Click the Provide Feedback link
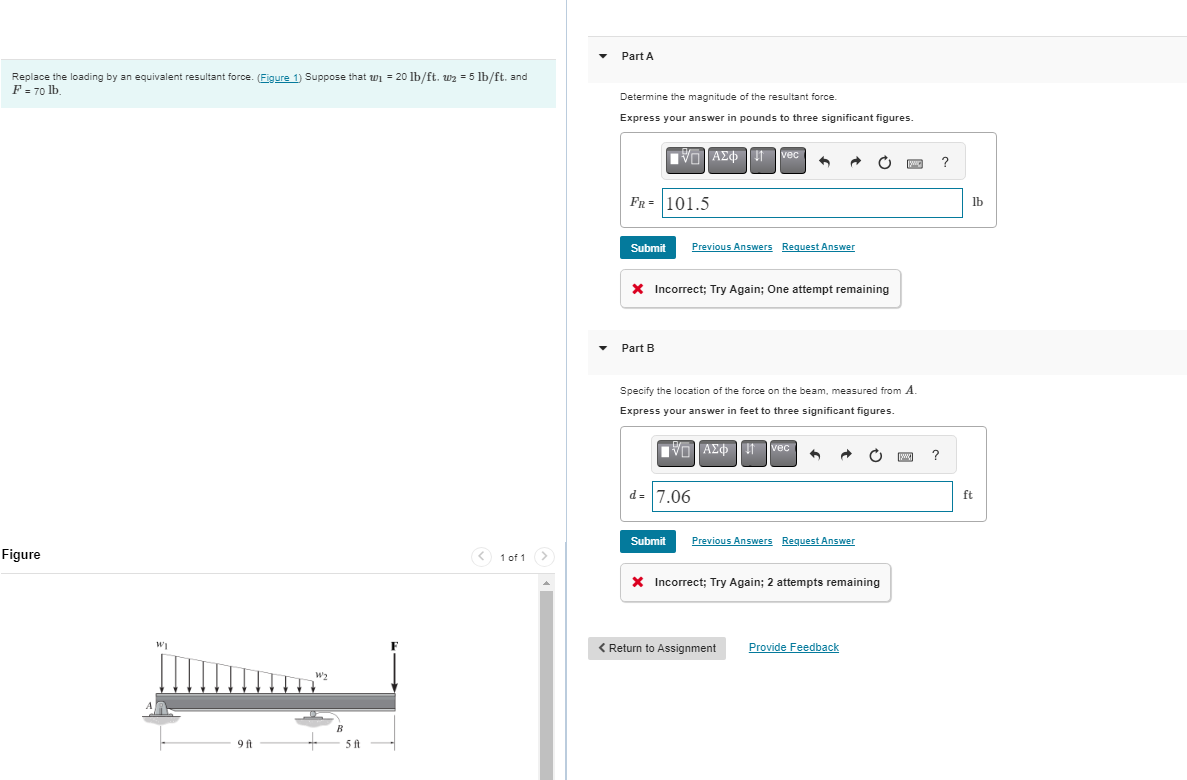 point(793,647)
